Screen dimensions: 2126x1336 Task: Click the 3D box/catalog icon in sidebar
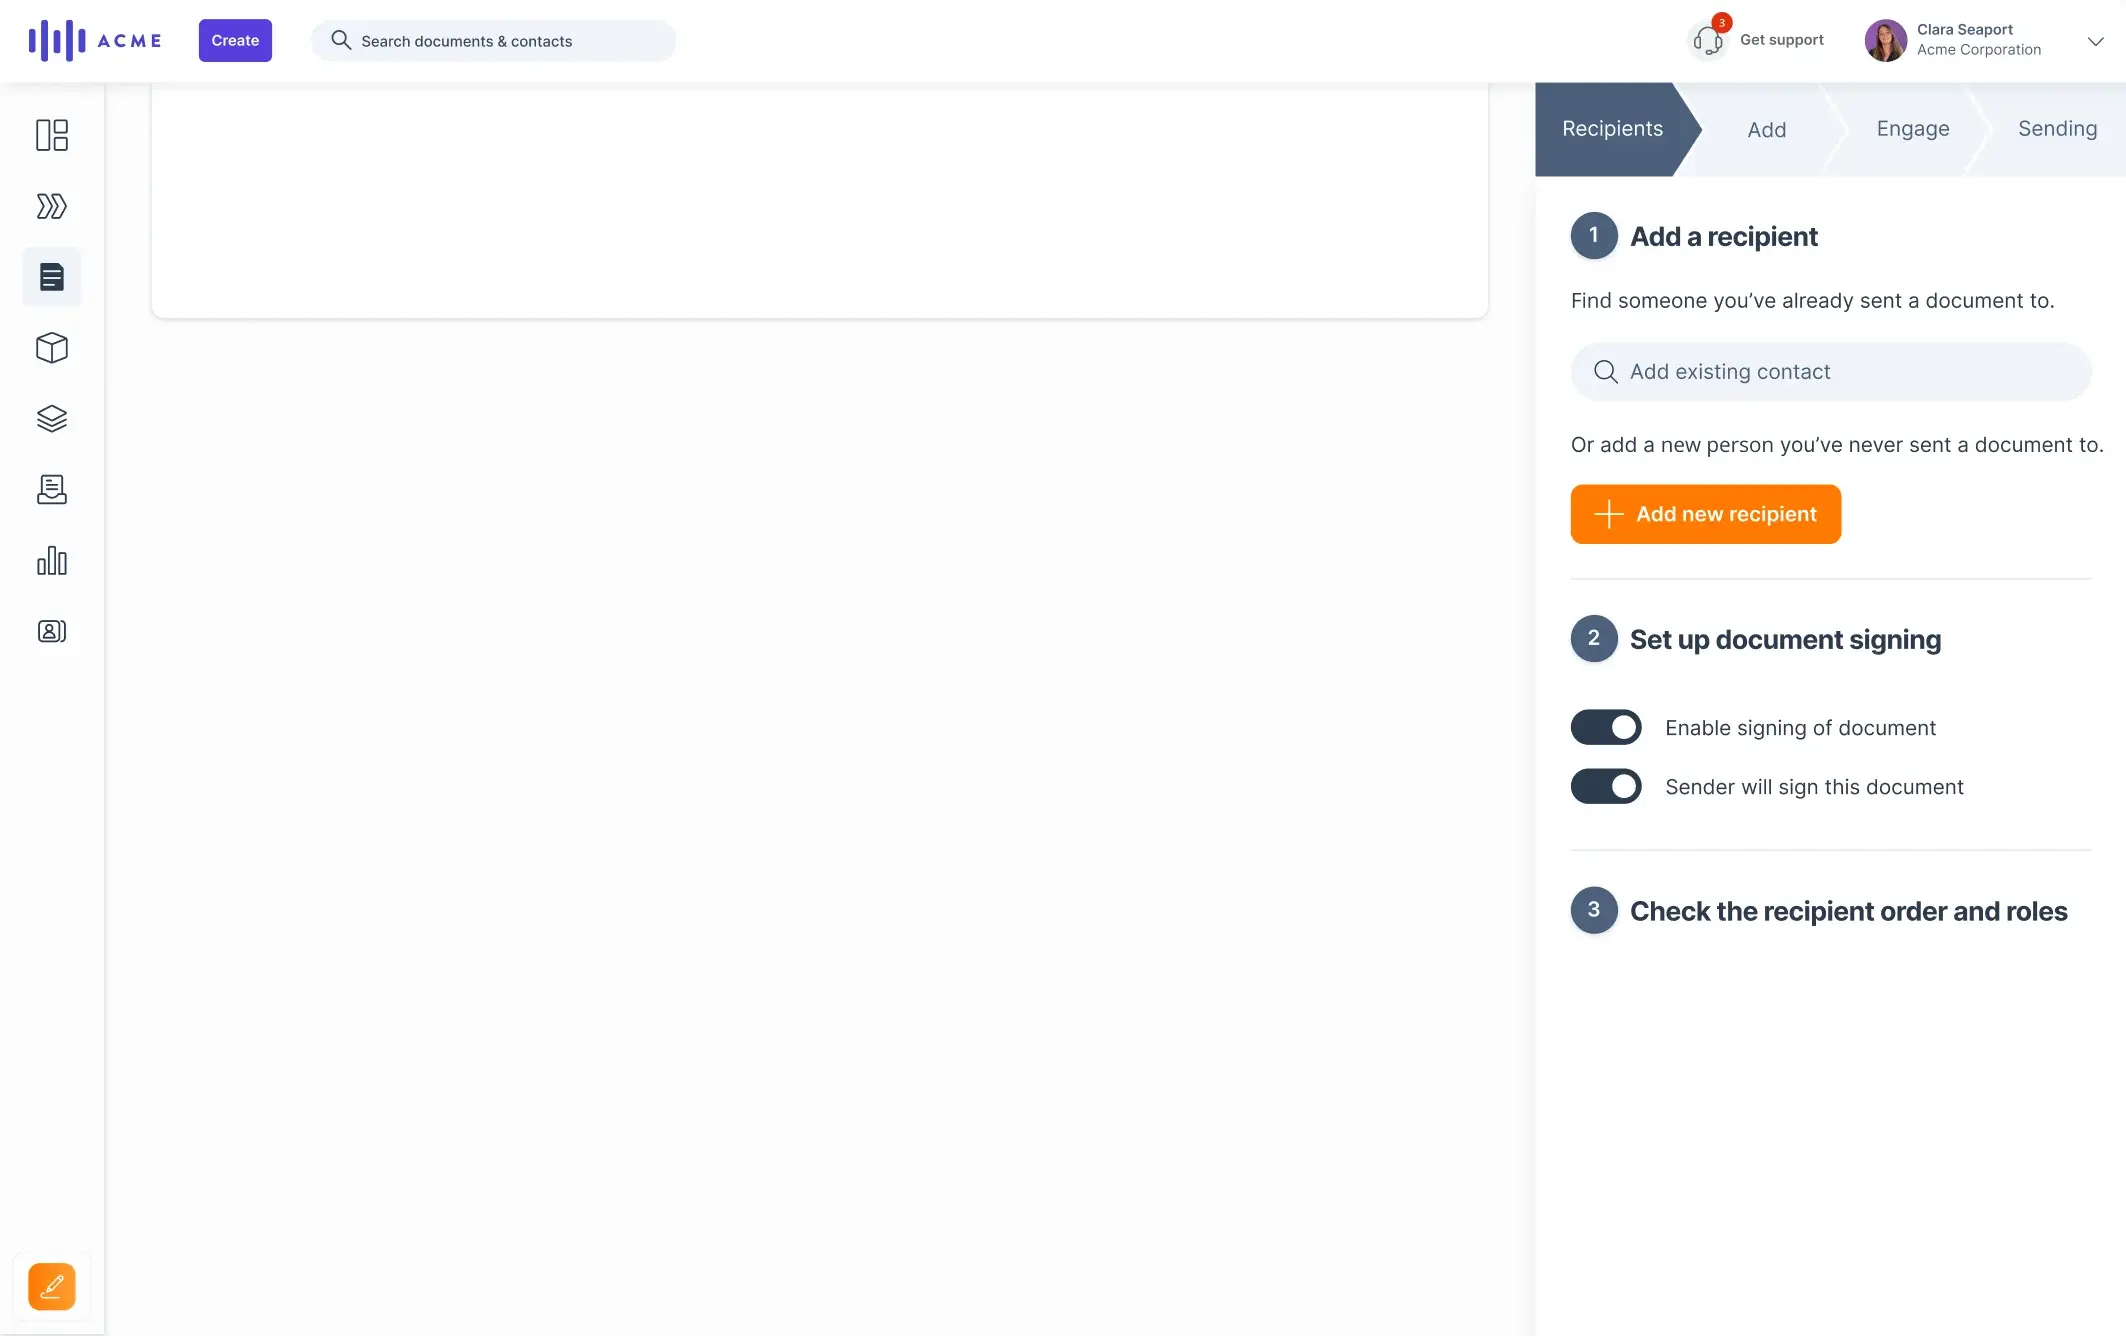click(51, 348)
